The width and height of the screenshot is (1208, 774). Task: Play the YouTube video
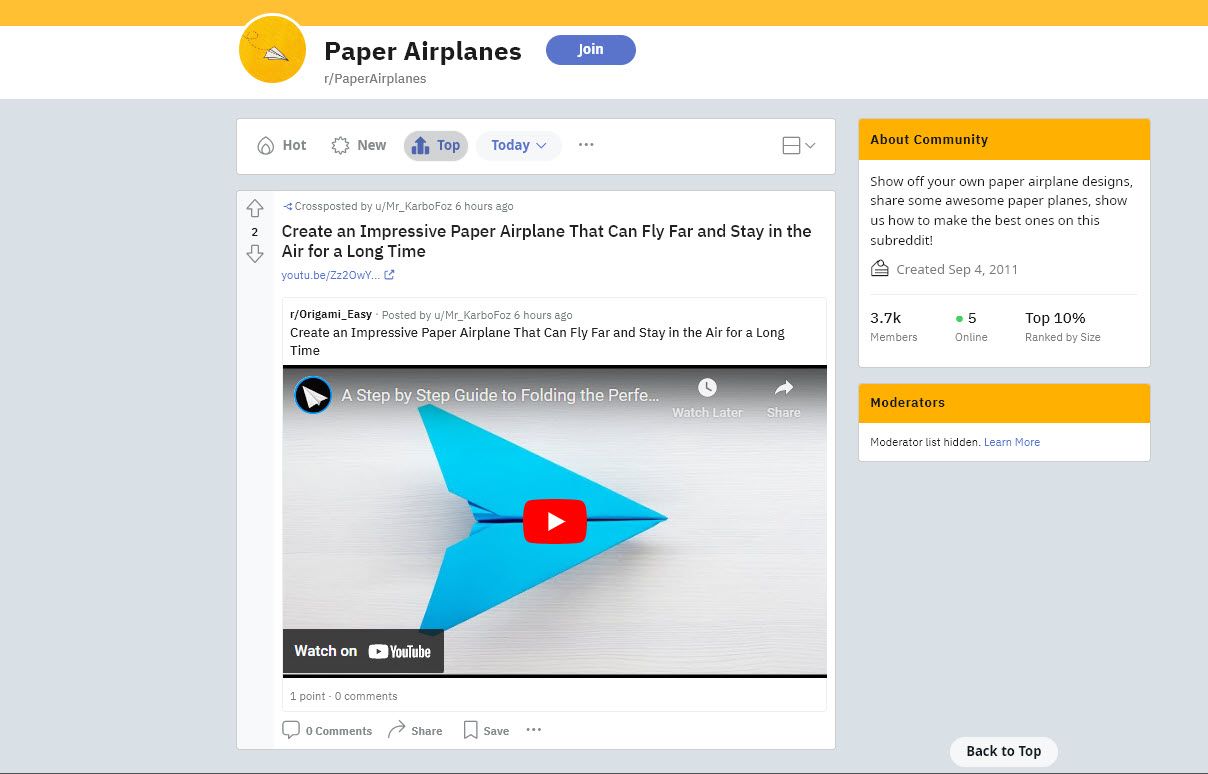click(x=555, y=521)
